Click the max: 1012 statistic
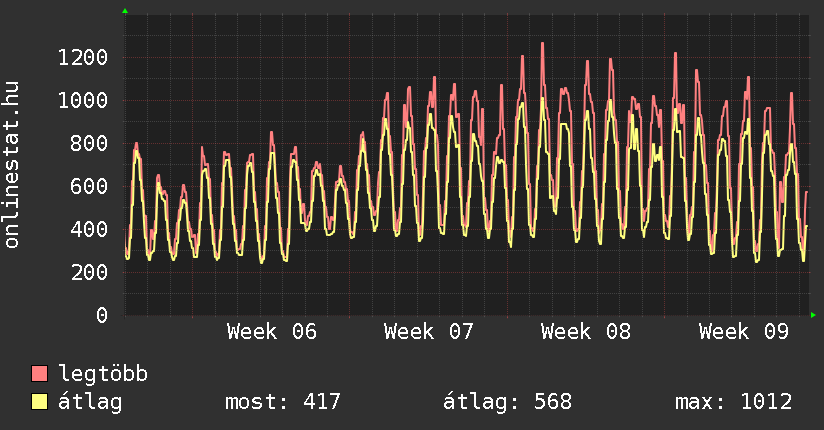The image size is (824, 430). coord(733,403)
